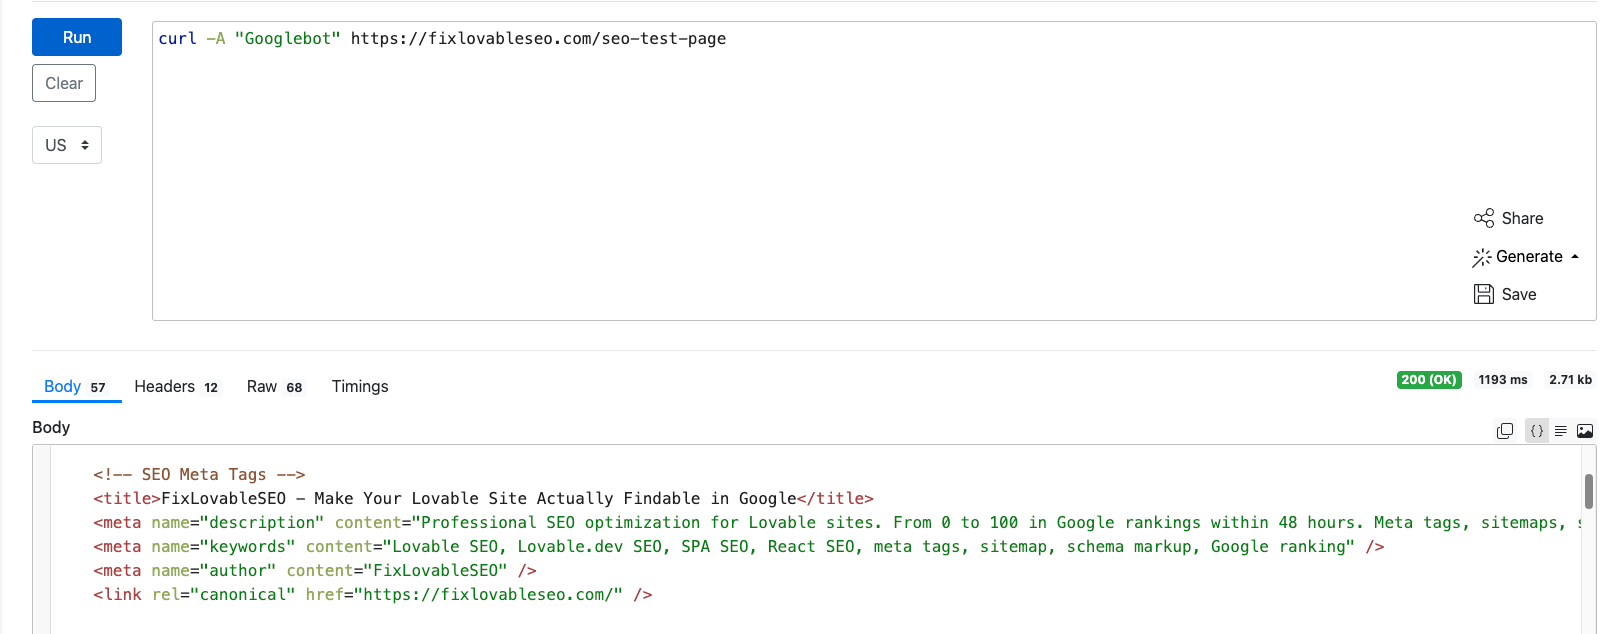Click the Save label
The image size is (1621, 634).
1519,294
